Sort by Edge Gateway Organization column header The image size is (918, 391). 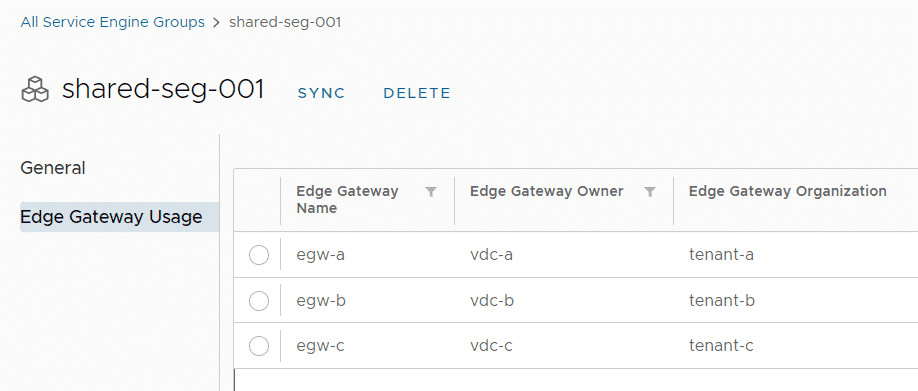coord(787,191)
